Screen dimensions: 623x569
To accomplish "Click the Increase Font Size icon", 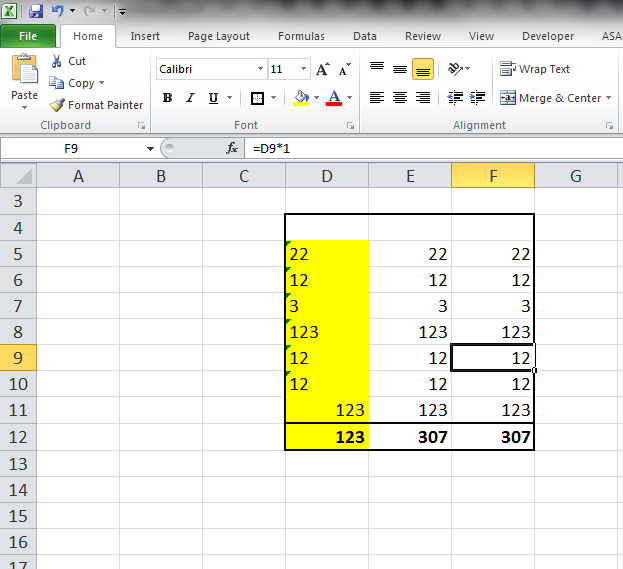I will point(322,70).
